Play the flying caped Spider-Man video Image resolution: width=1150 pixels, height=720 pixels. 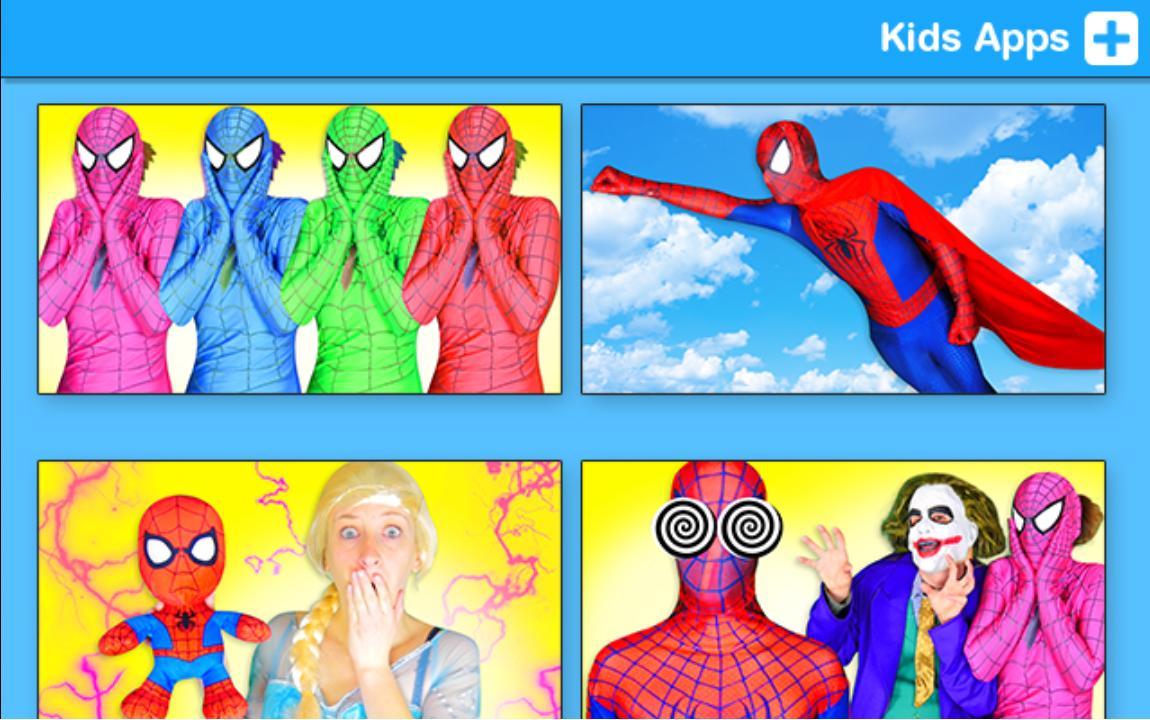(843, 249)
